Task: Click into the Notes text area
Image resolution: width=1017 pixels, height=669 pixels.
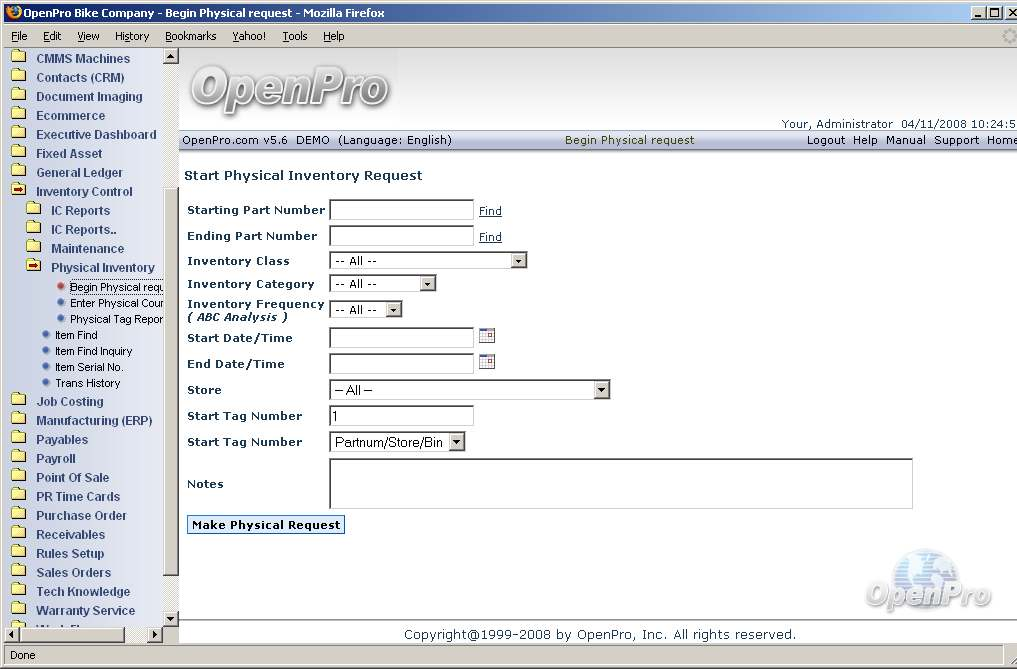Action: pos(620,484)
